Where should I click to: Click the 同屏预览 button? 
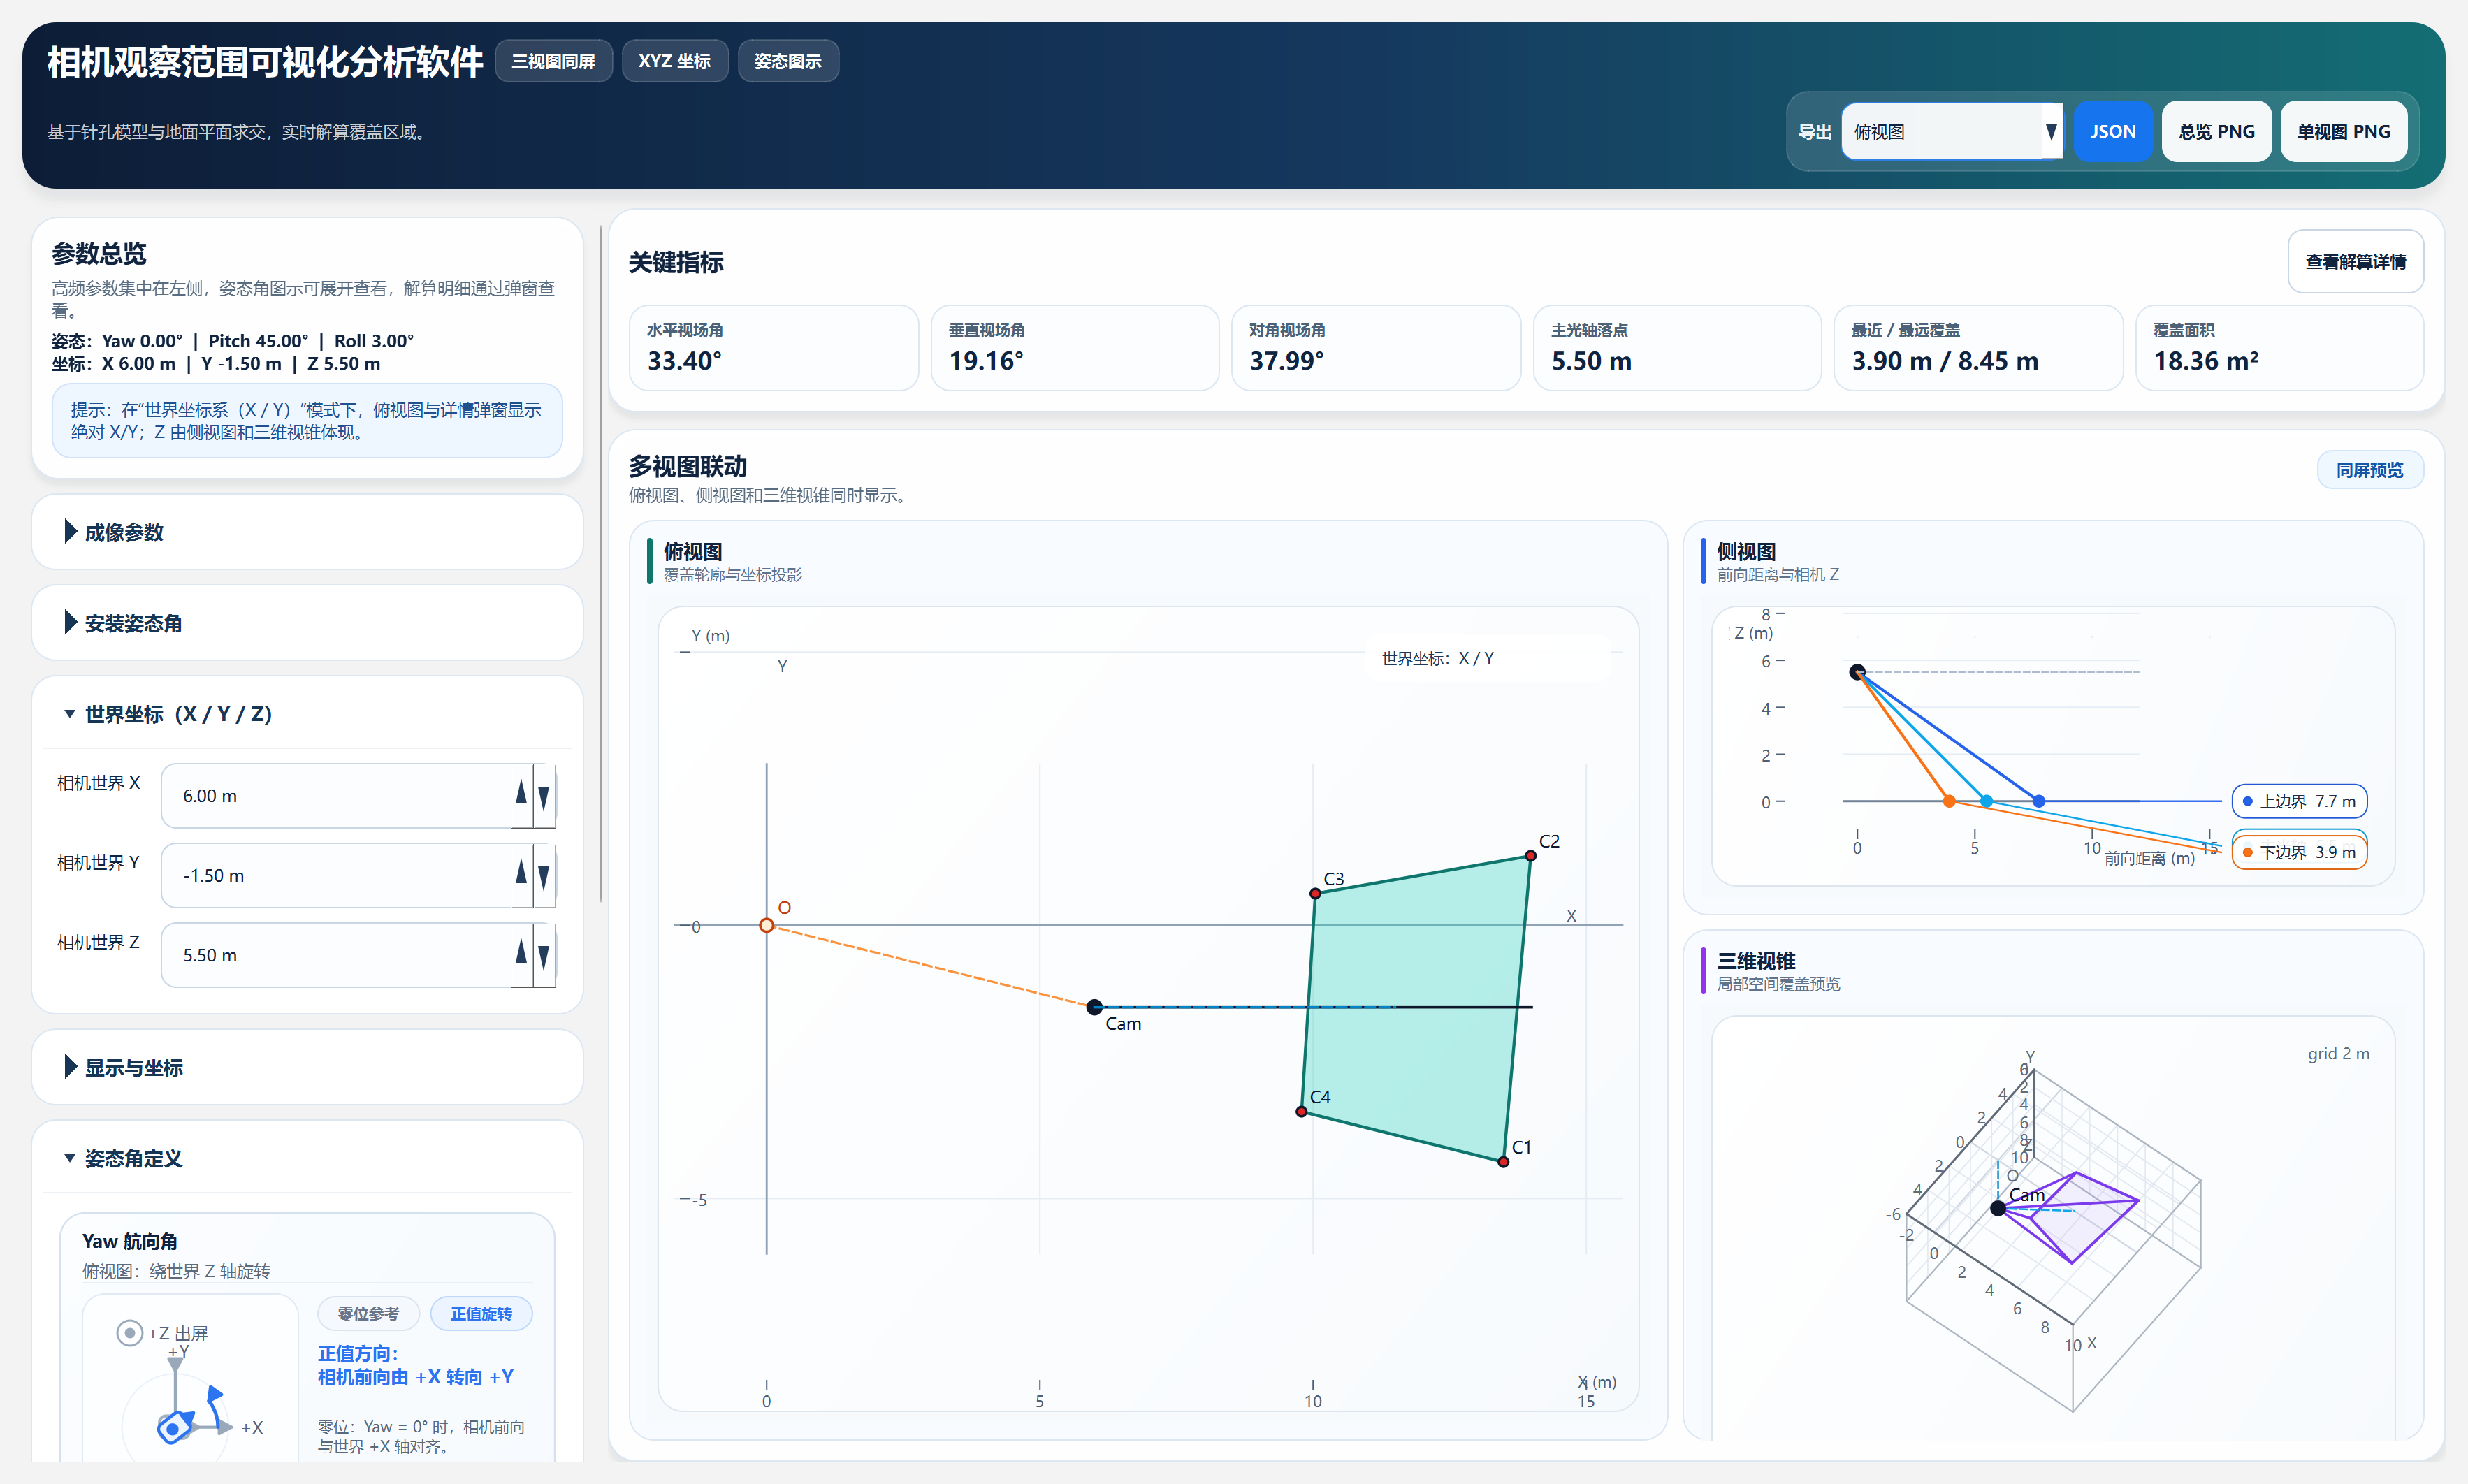[x=2369, y=470]
